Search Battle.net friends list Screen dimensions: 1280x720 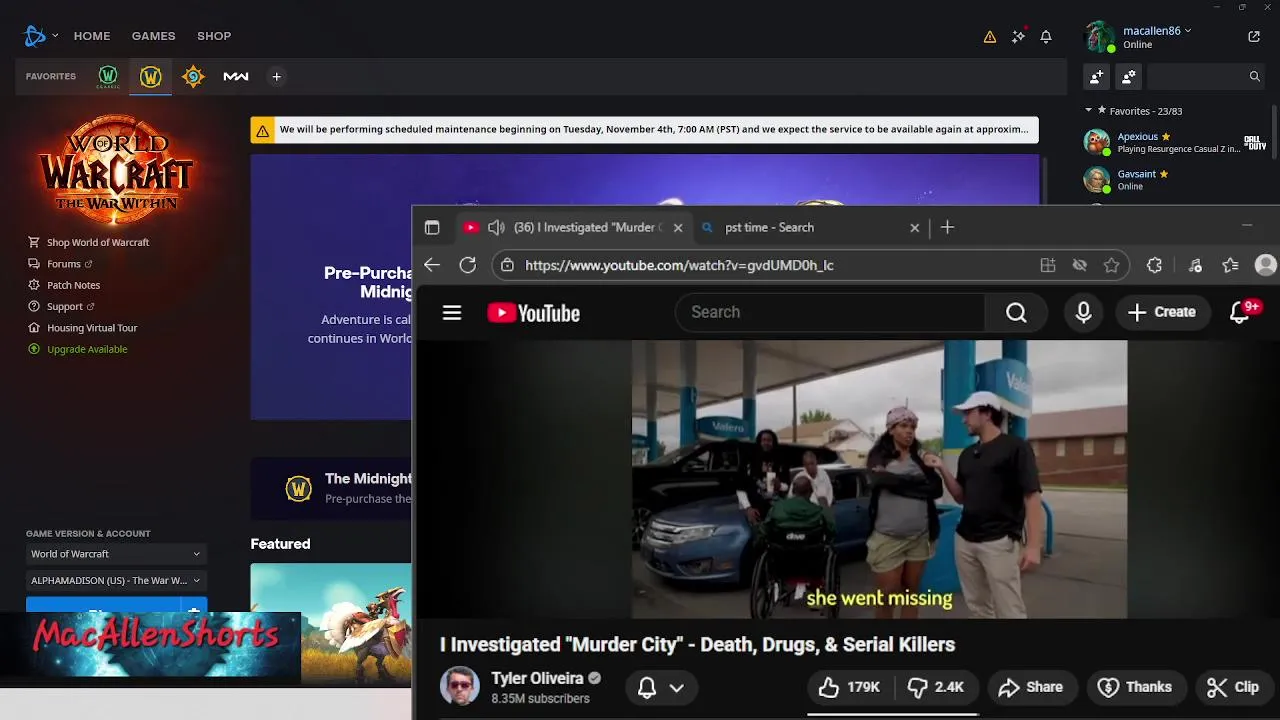click(x=1208, y=76)
